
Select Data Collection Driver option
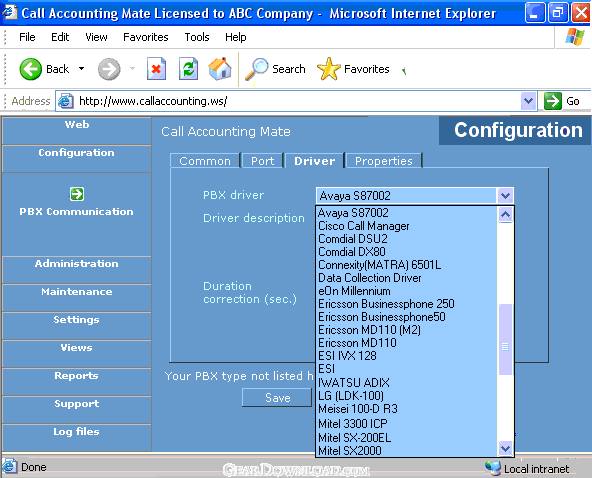click(407, 278)
